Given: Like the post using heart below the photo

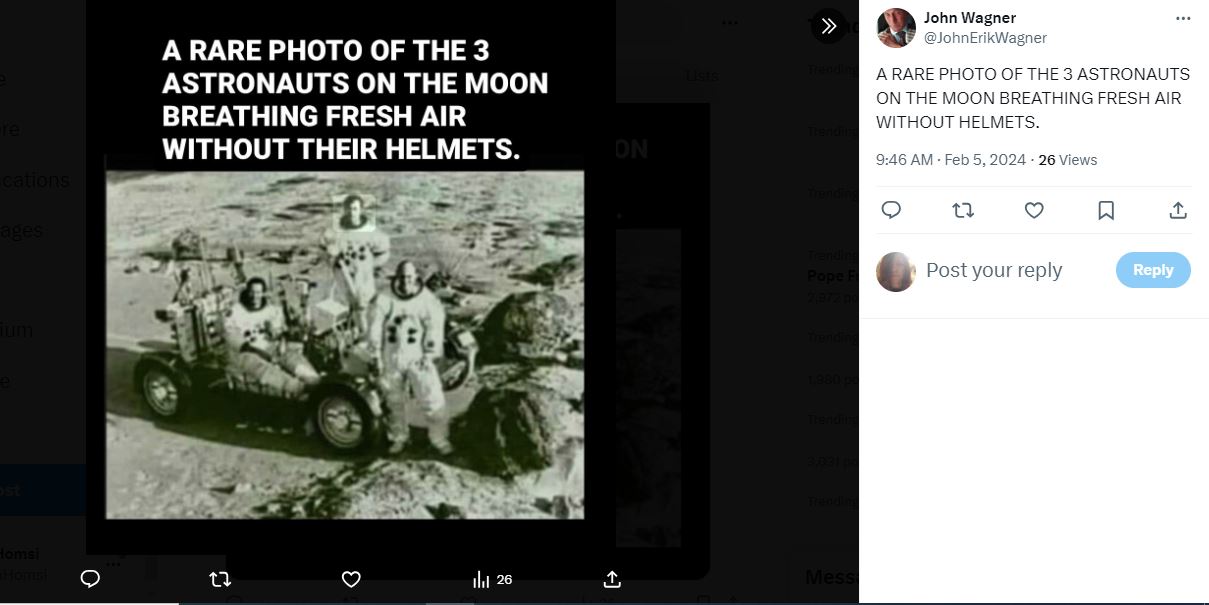Looking at the screenshot, I should point(351,579).
